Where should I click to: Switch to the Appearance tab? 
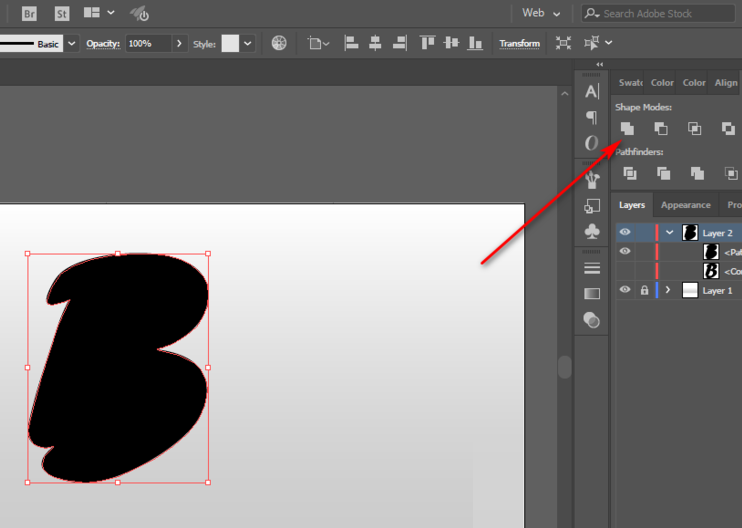coord(685,205)
